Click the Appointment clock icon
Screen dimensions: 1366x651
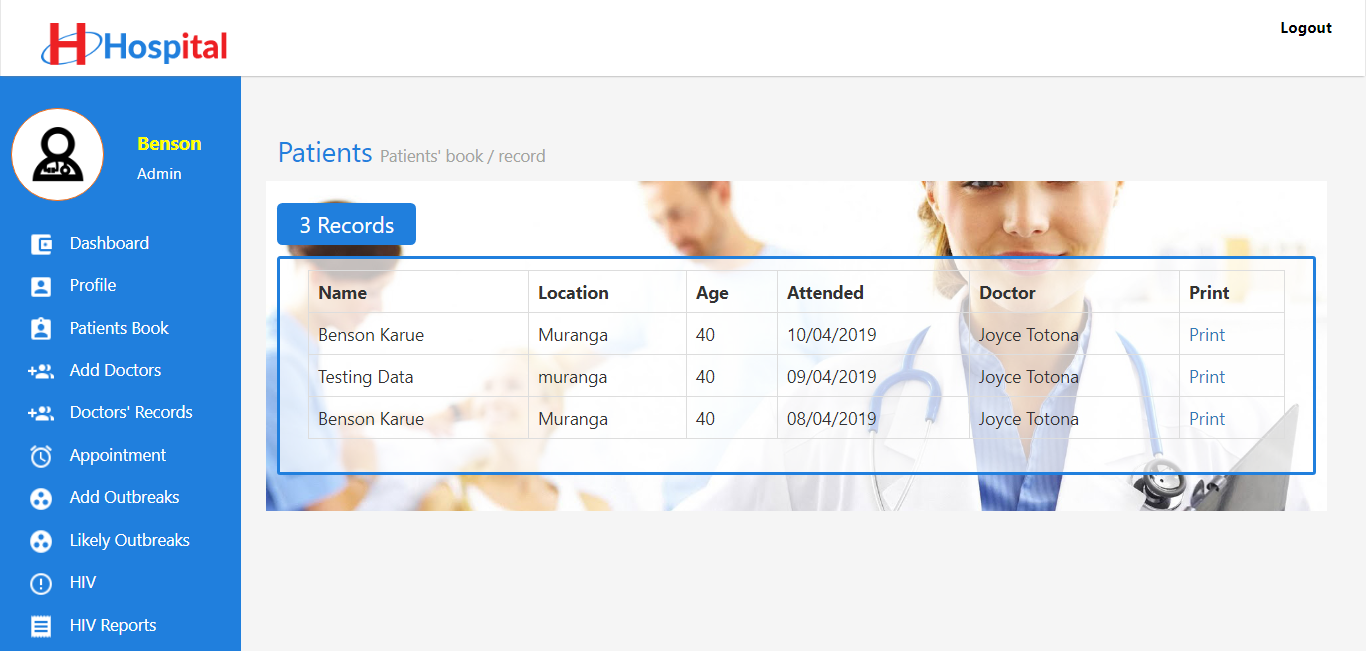tap(41, 455)
